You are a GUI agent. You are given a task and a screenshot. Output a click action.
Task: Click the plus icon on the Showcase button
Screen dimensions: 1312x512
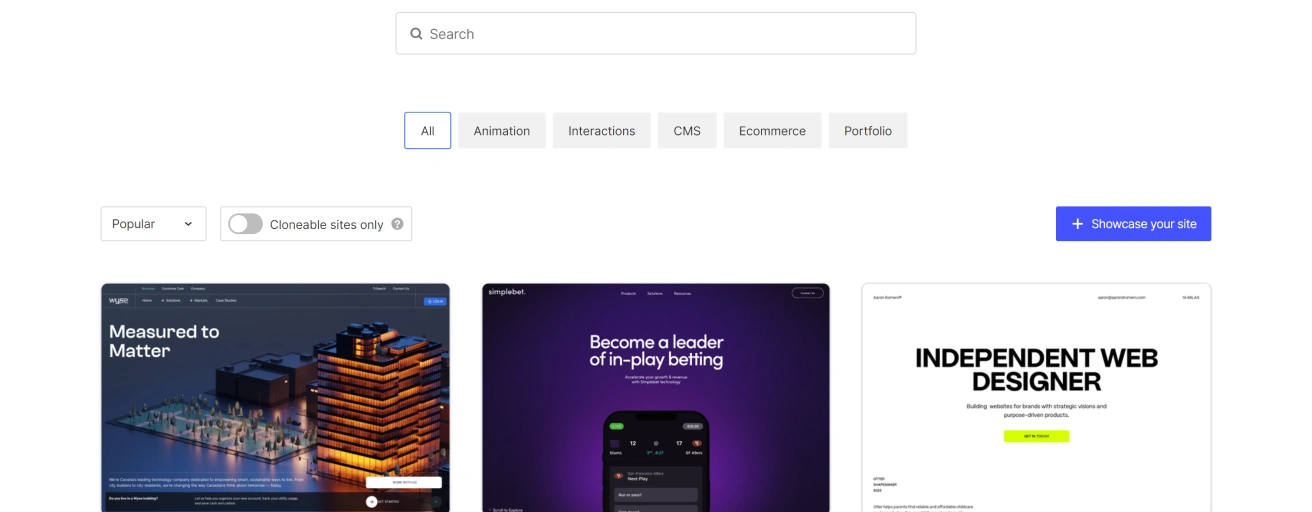click(x=1077, y=224)
